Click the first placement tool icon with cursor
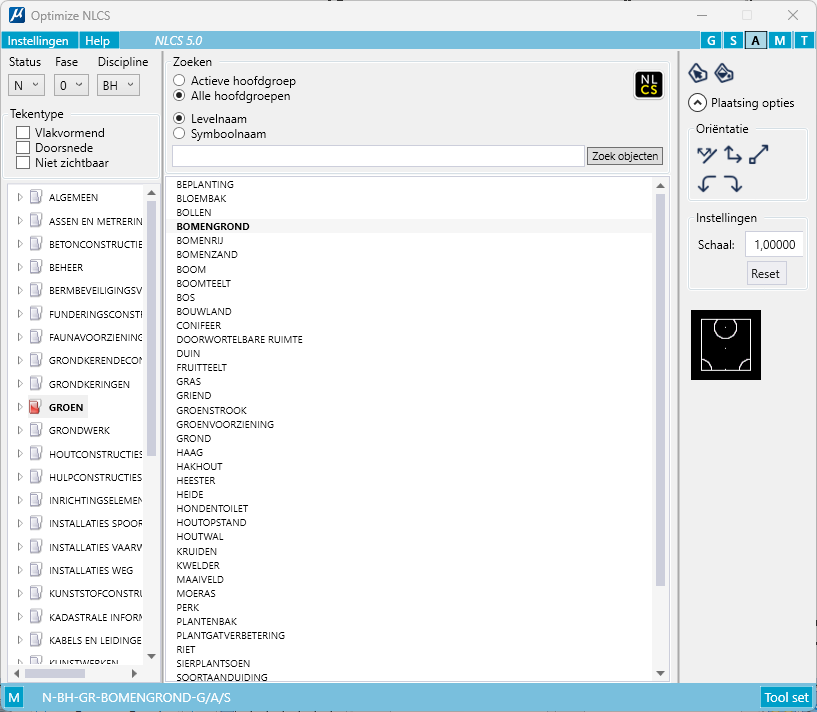Screen dimensions: 817x712 click(x=698, y=73)
